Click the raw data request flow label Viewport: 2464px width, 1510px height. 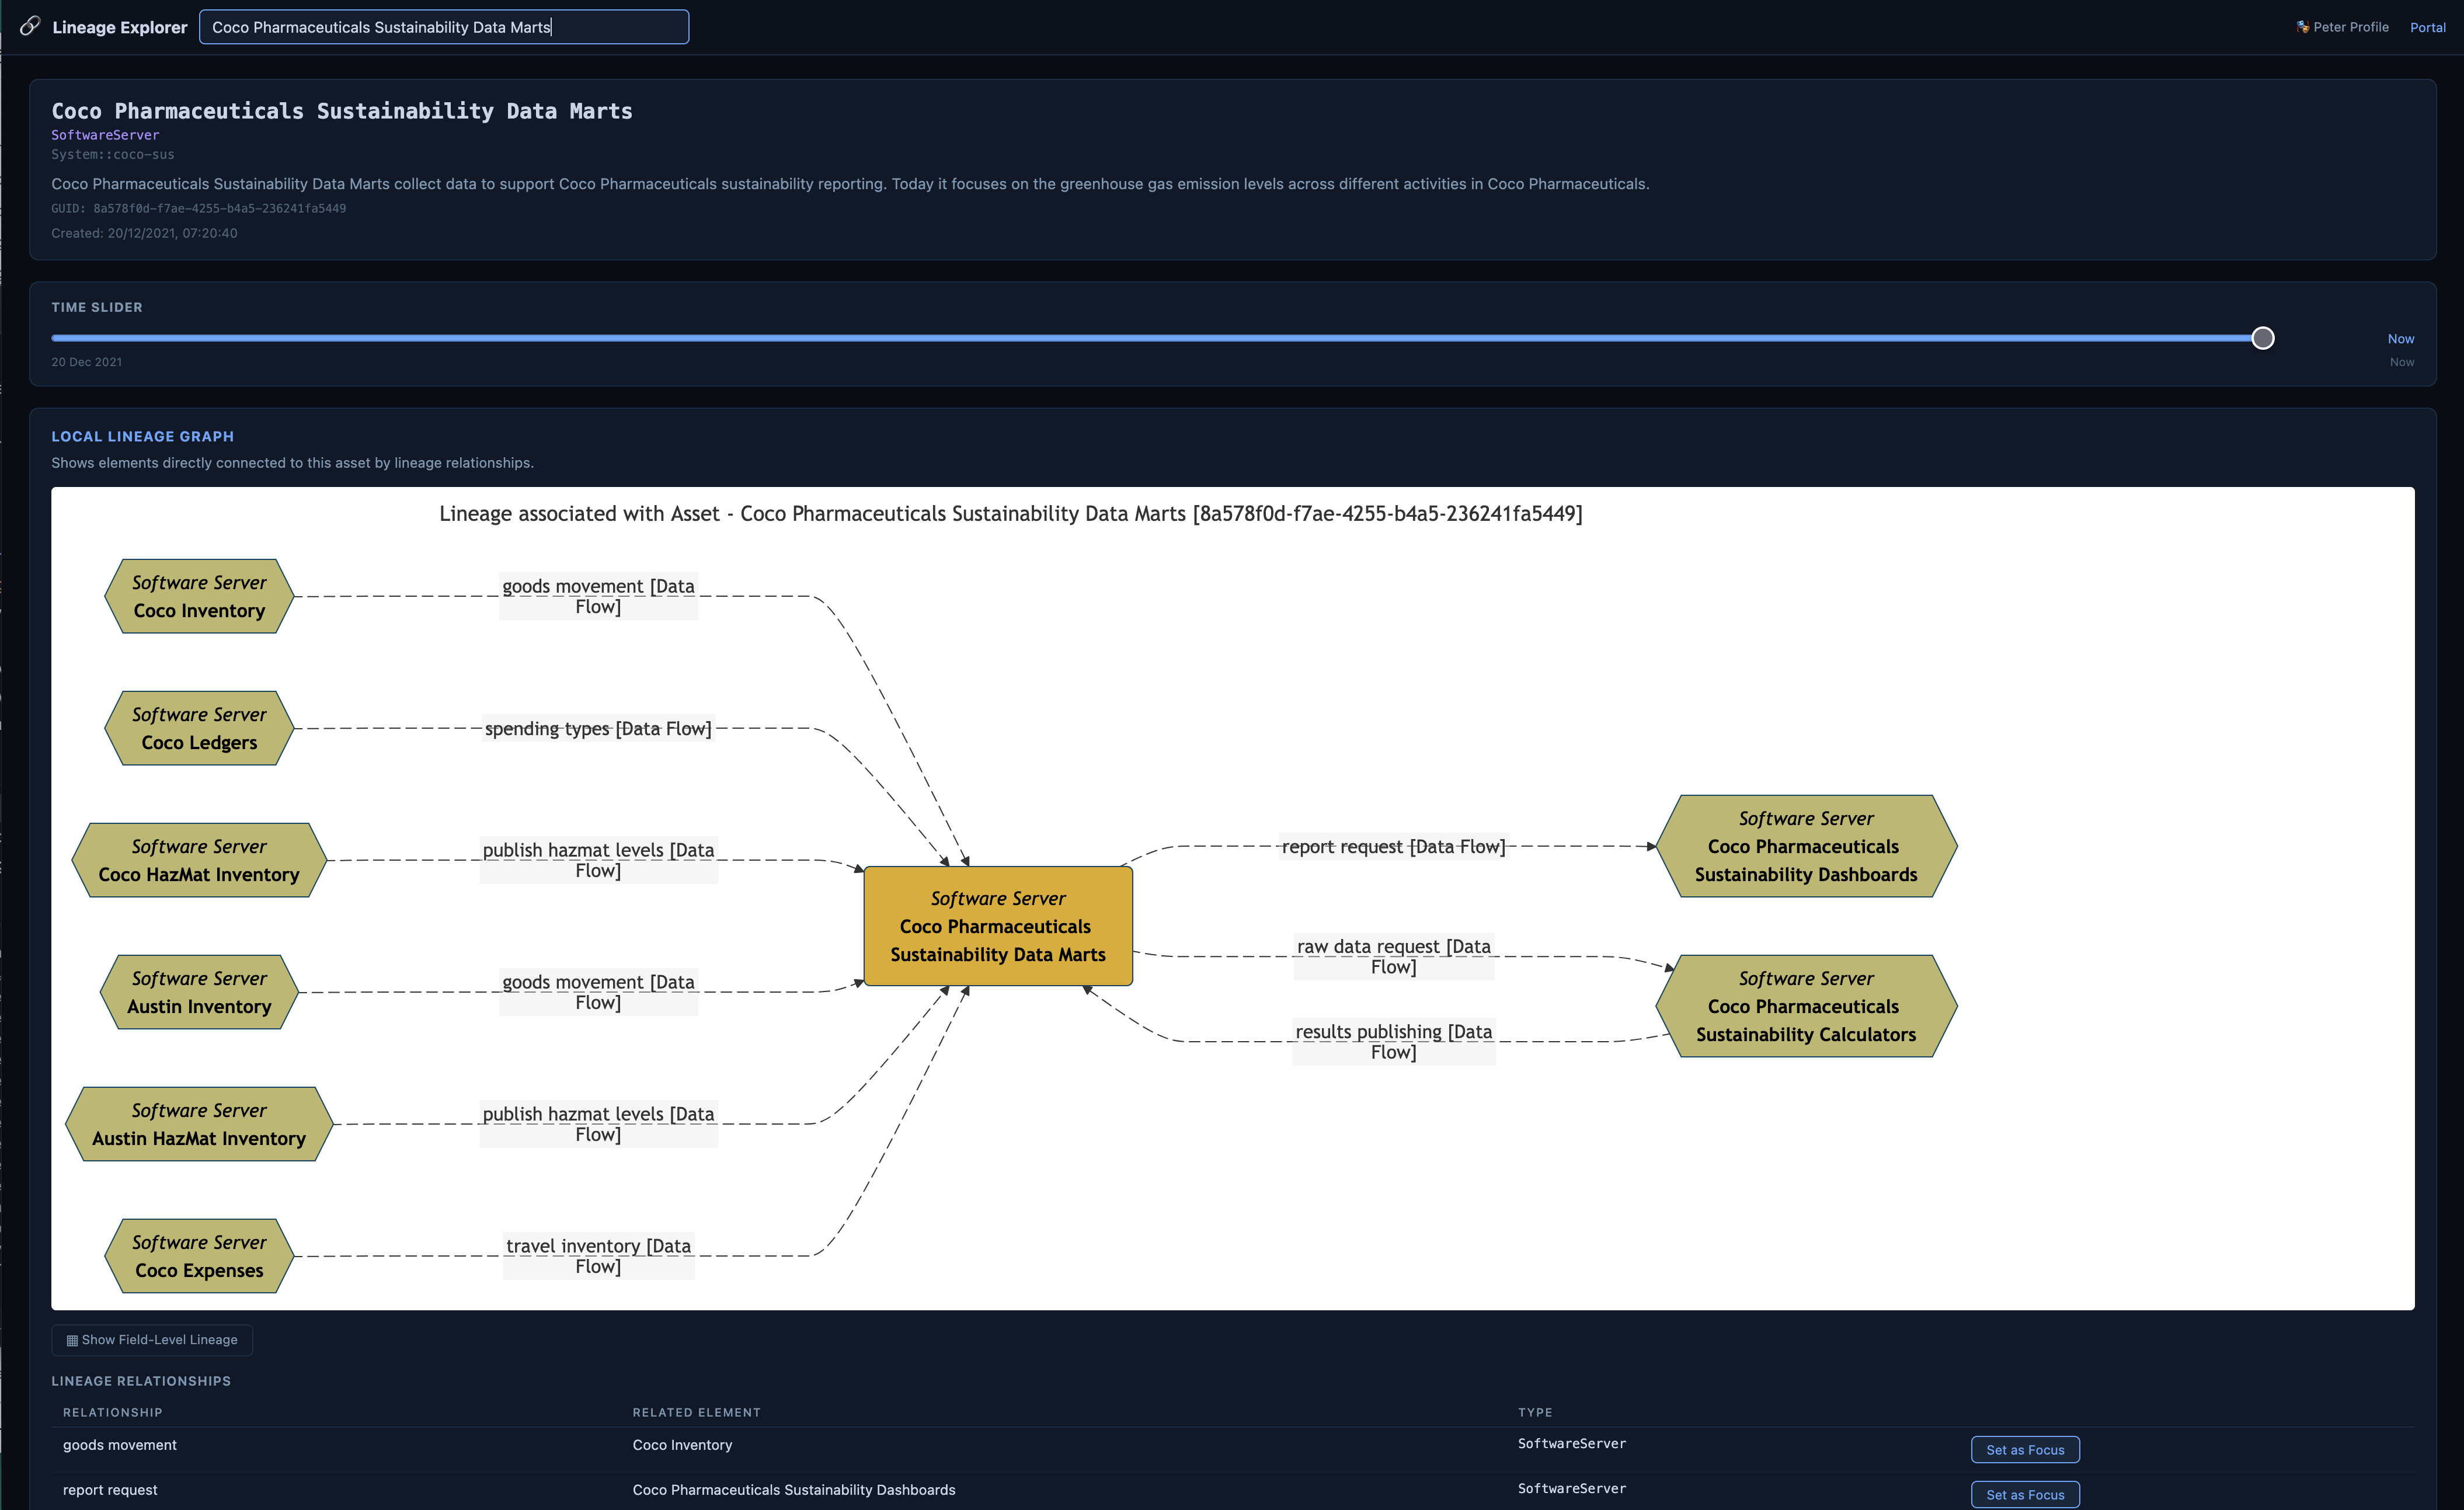click(1393, 957)
